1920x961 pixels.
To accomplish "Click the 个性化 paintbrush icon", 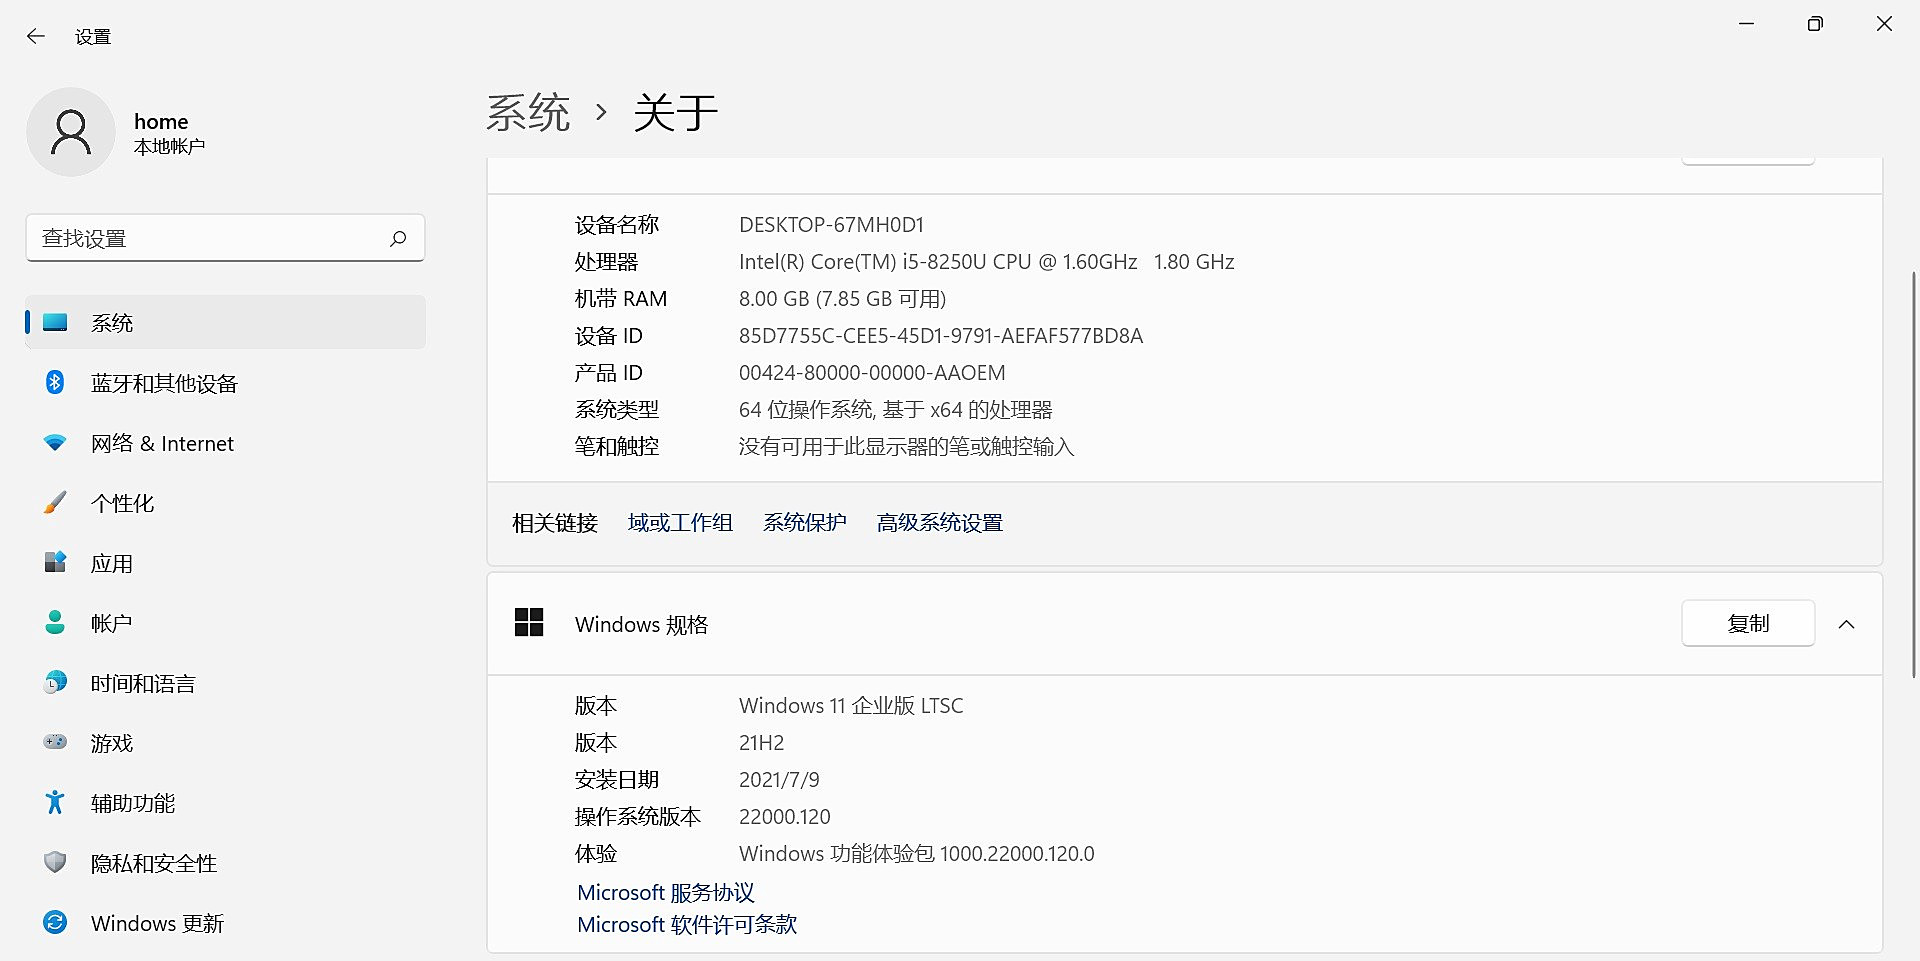I will point(55,502).
